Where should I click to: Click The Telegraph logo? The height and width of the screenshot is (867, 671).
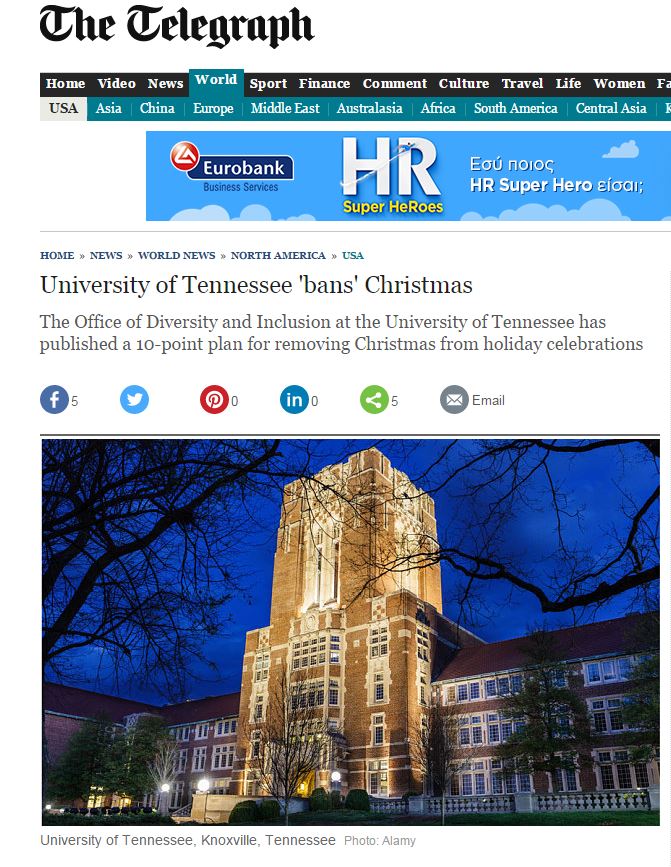click(x=177, y=25)
